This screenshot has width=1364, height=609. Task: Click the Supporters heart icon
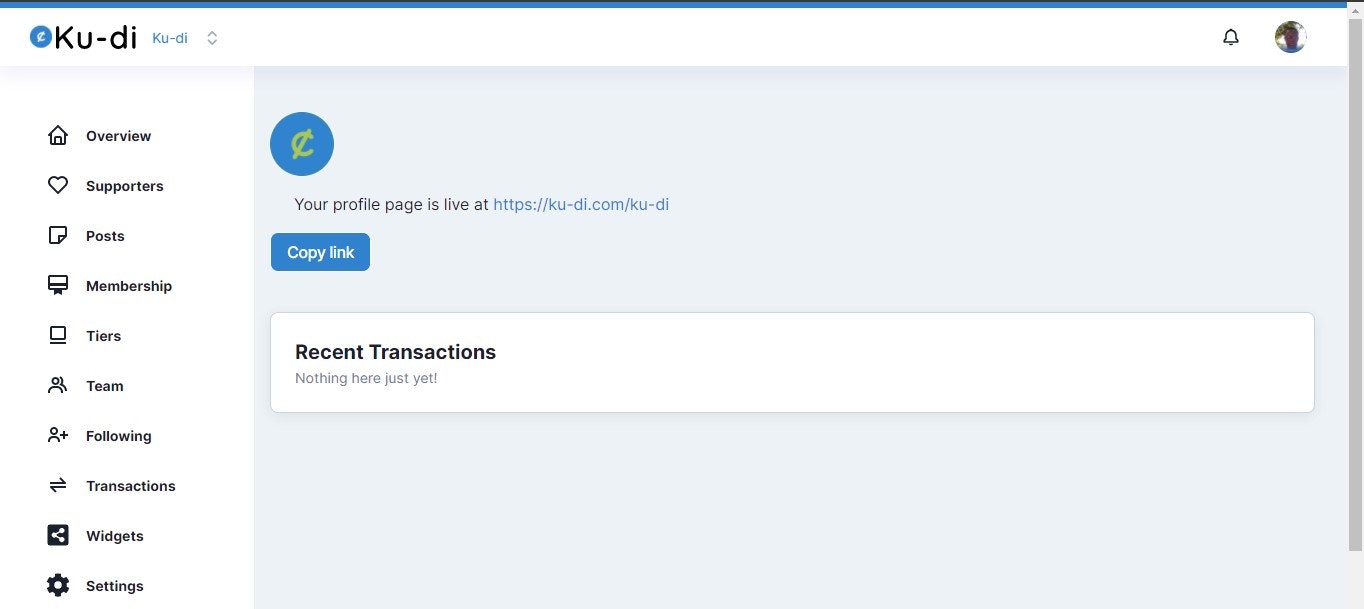(x=58, y=185)
